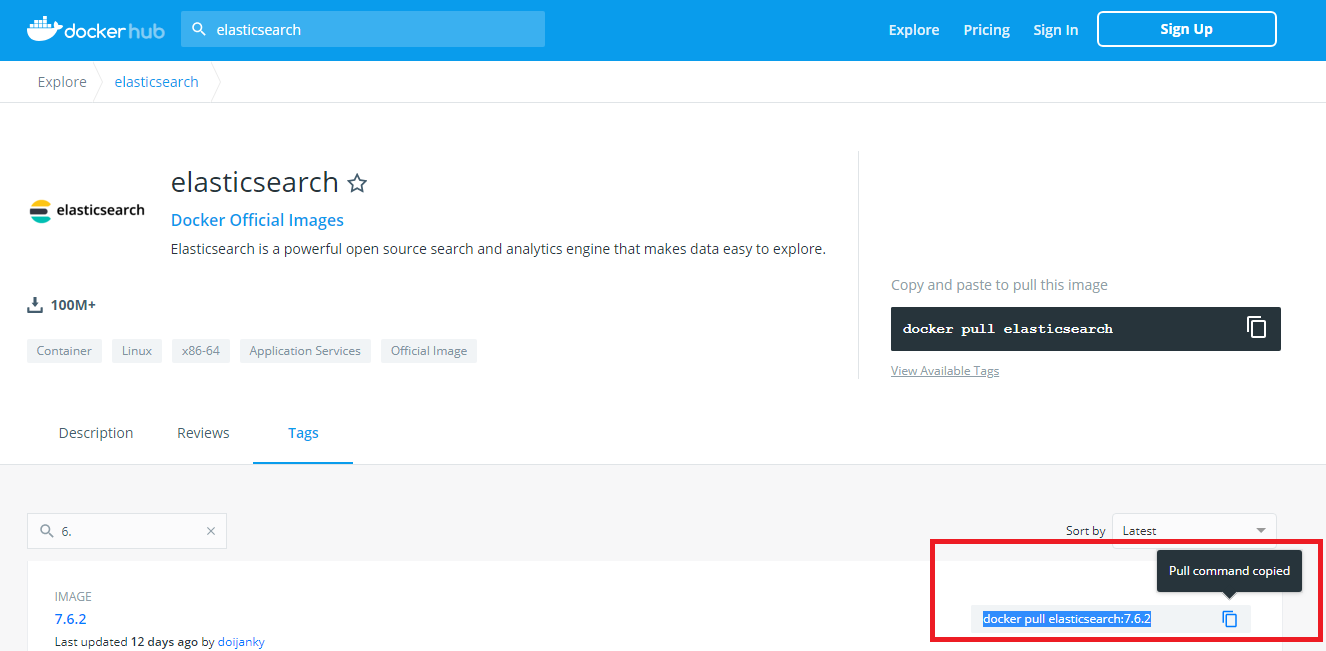Image resolution: width=1326 pixels, height=651 pixels.
Task: Click the download count icon
Action: pos(35,304)
